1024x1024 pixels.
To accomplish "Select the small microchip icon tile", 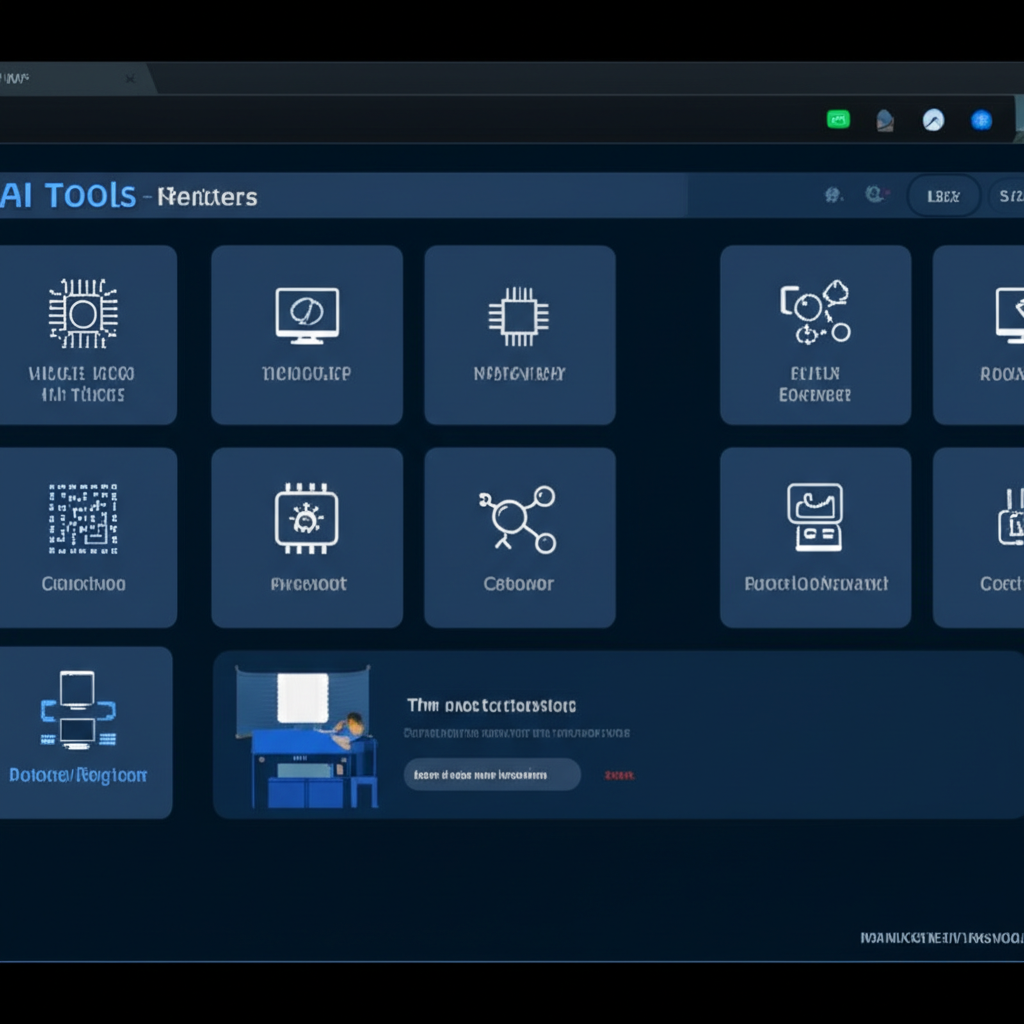I will click(x=519, y=335).
